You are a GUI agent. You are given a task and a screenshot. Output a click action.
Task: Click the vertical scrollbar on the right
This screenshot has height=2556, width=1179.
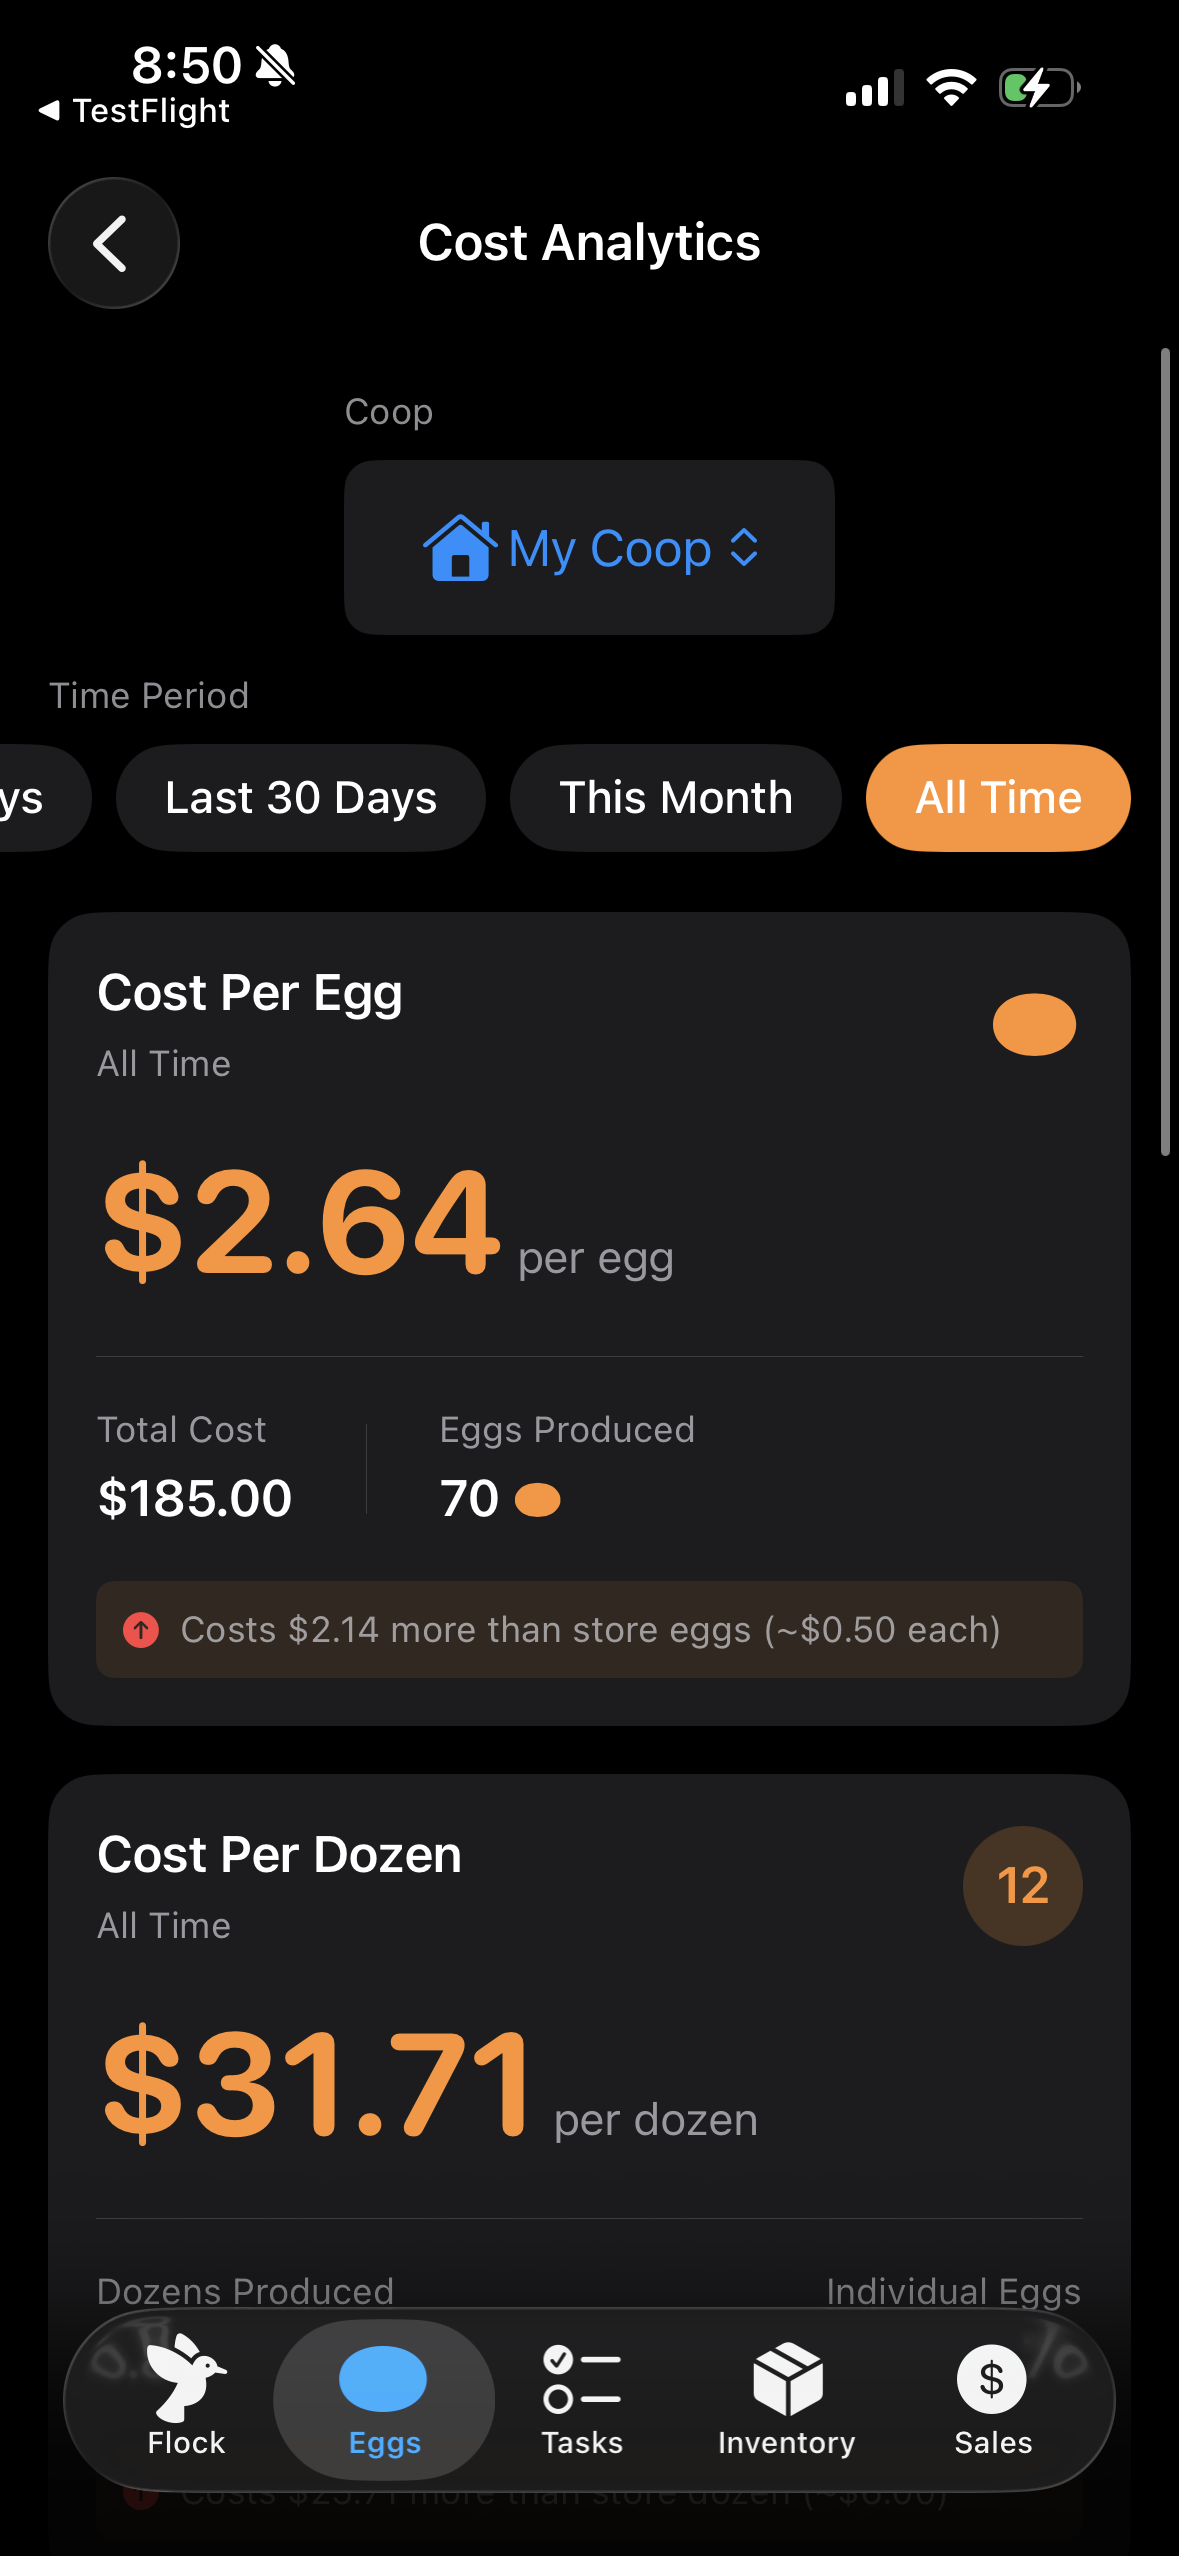tap(1165, 751)
